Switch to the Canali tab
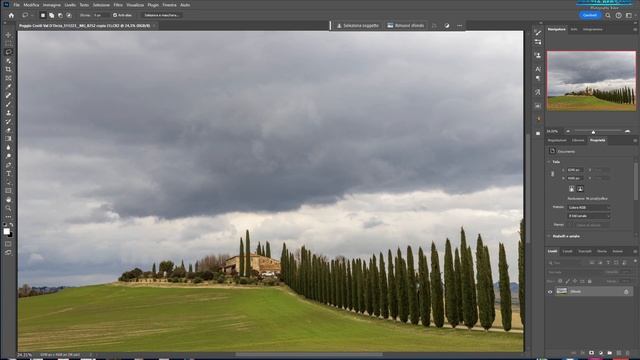The image size is (640, 360). 567,251
